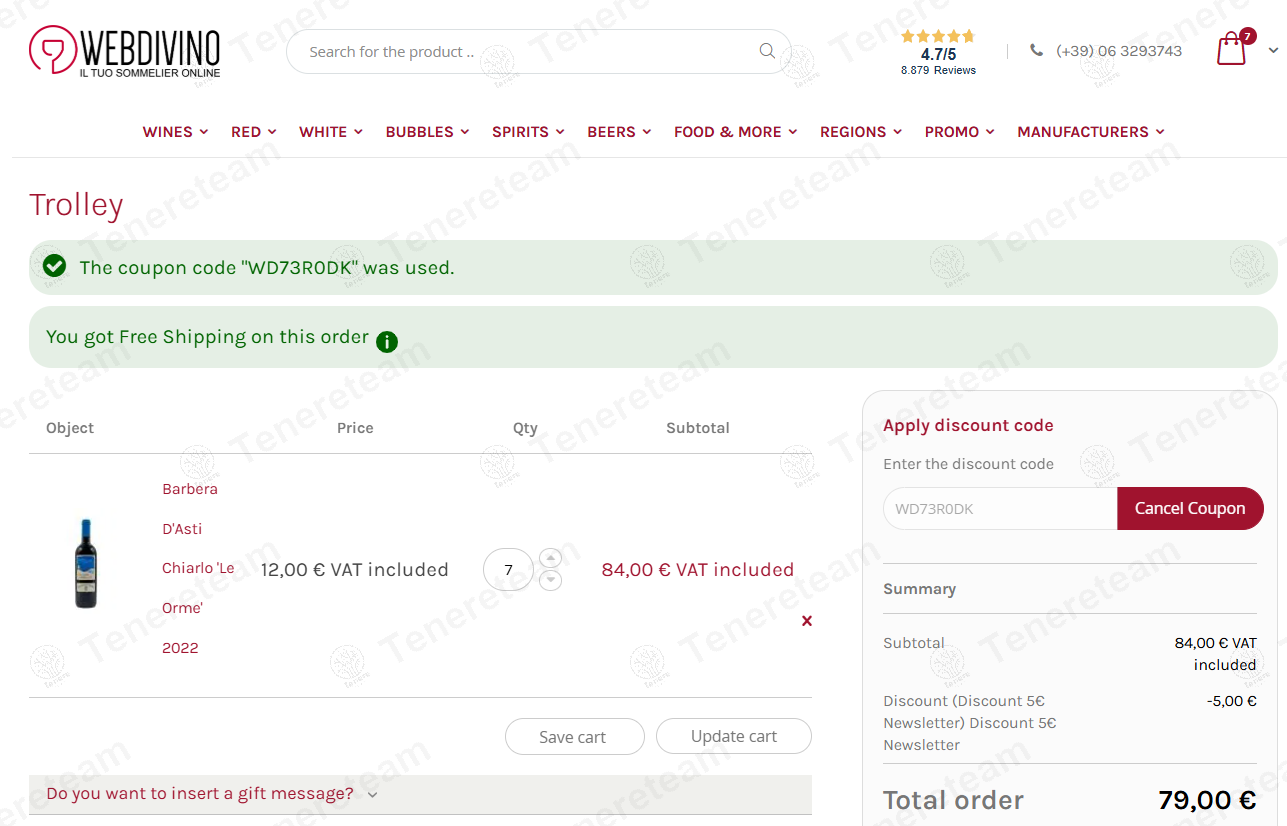Open the SPIRITS menu
Screen dimensions: 1287x826
click(528, 132)
